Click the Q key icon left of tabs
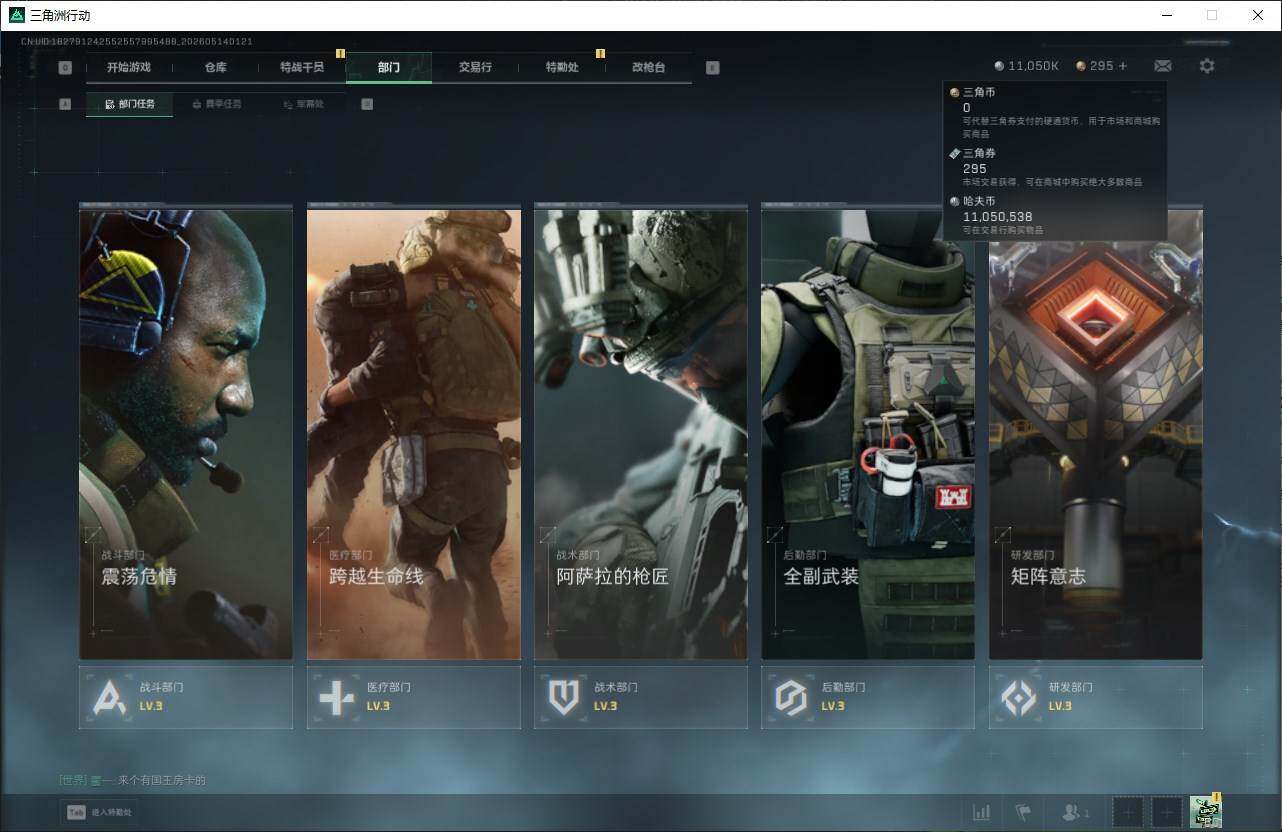The image size is (1282, 832). [65, 68]
